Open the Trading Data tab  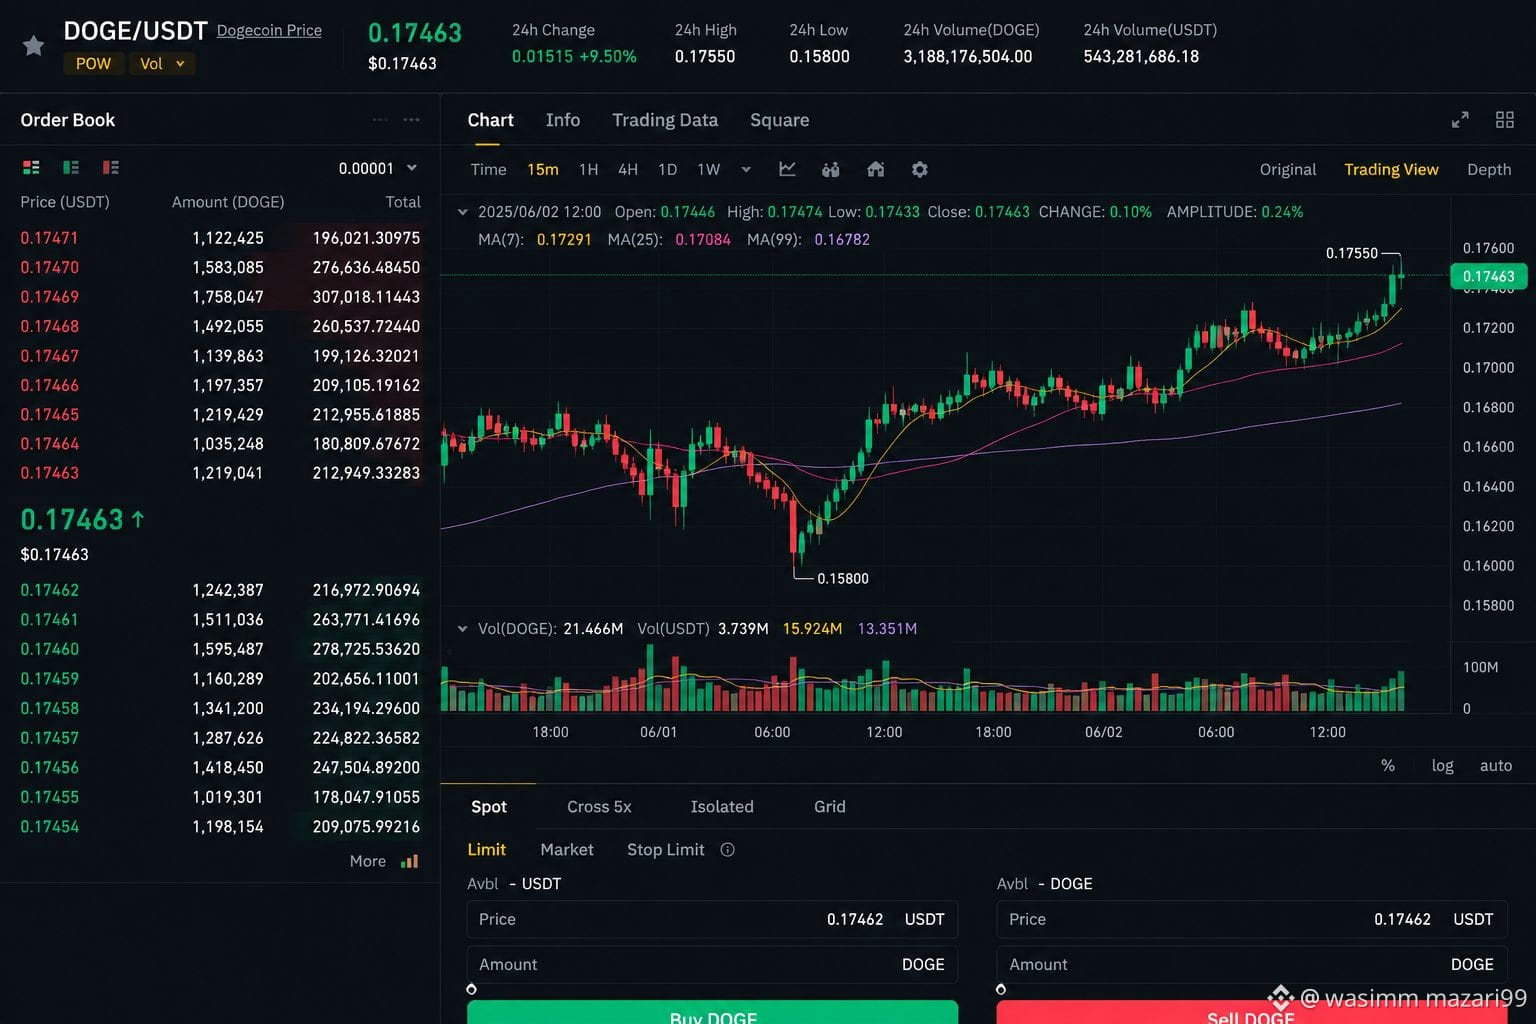[665, 120]
